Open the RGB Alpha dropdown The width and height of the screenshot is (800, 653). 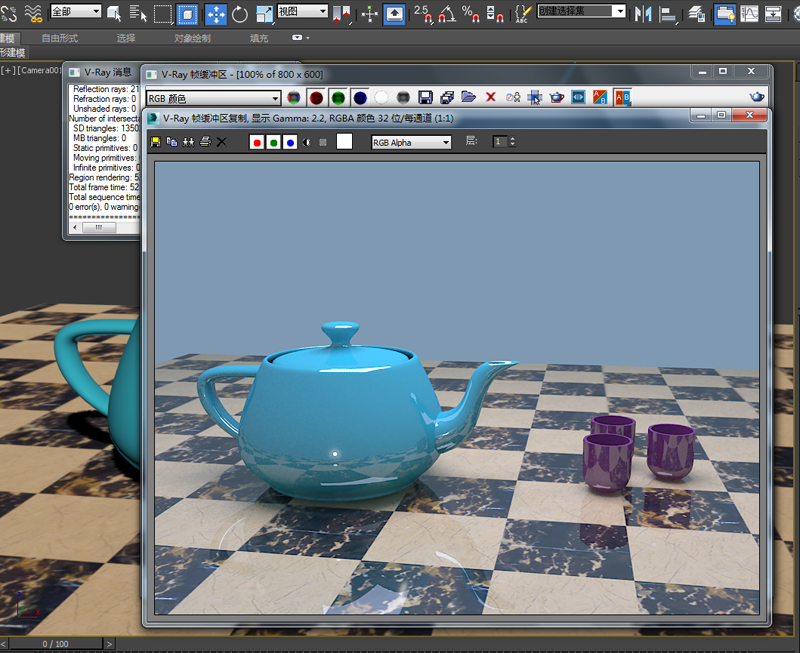point(411,142)
